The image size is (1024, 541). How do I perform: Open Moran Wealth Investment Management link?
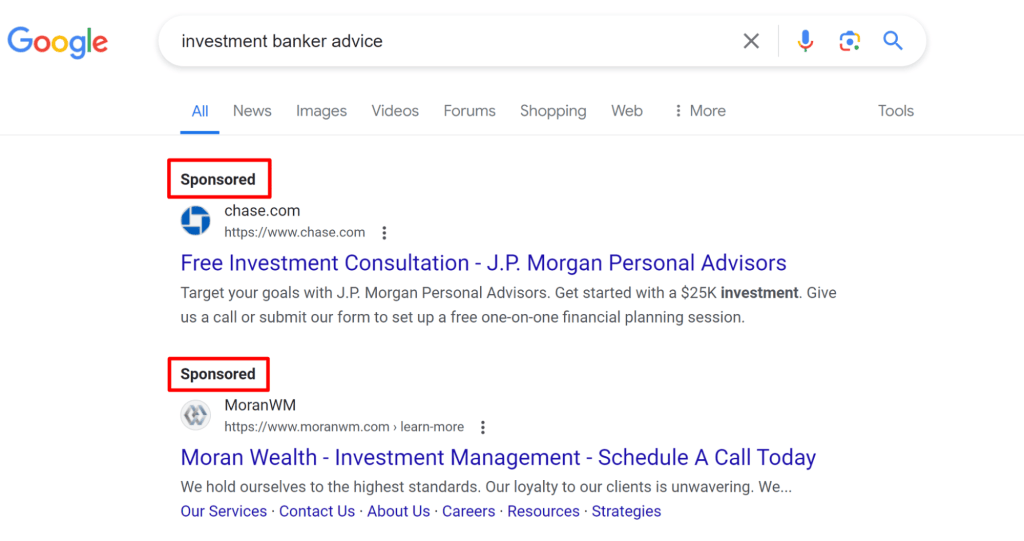498,458
